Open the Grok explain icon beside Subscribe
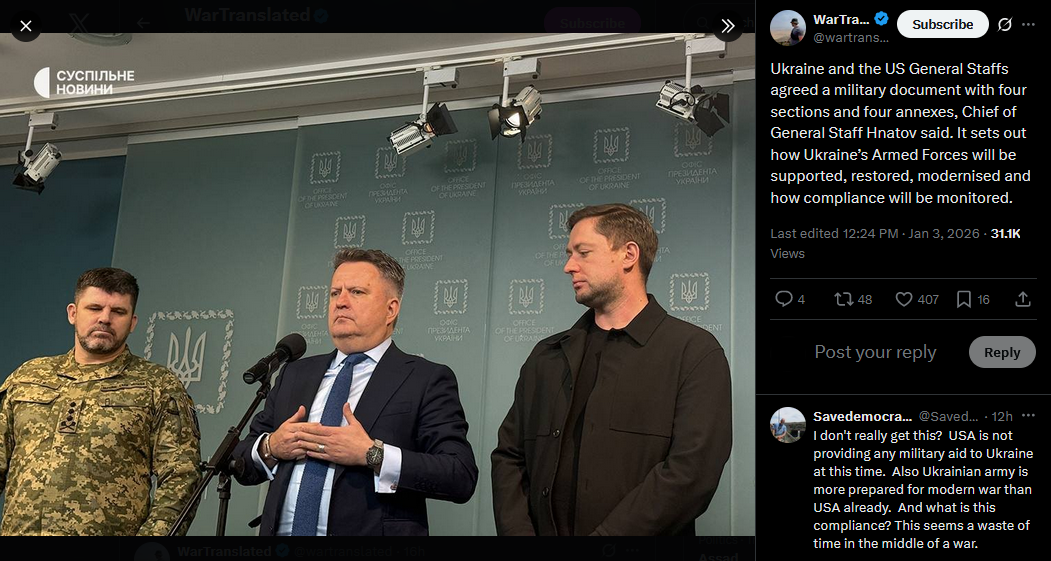This screenshot has height=561, width=1051. tap(1004, 25)
